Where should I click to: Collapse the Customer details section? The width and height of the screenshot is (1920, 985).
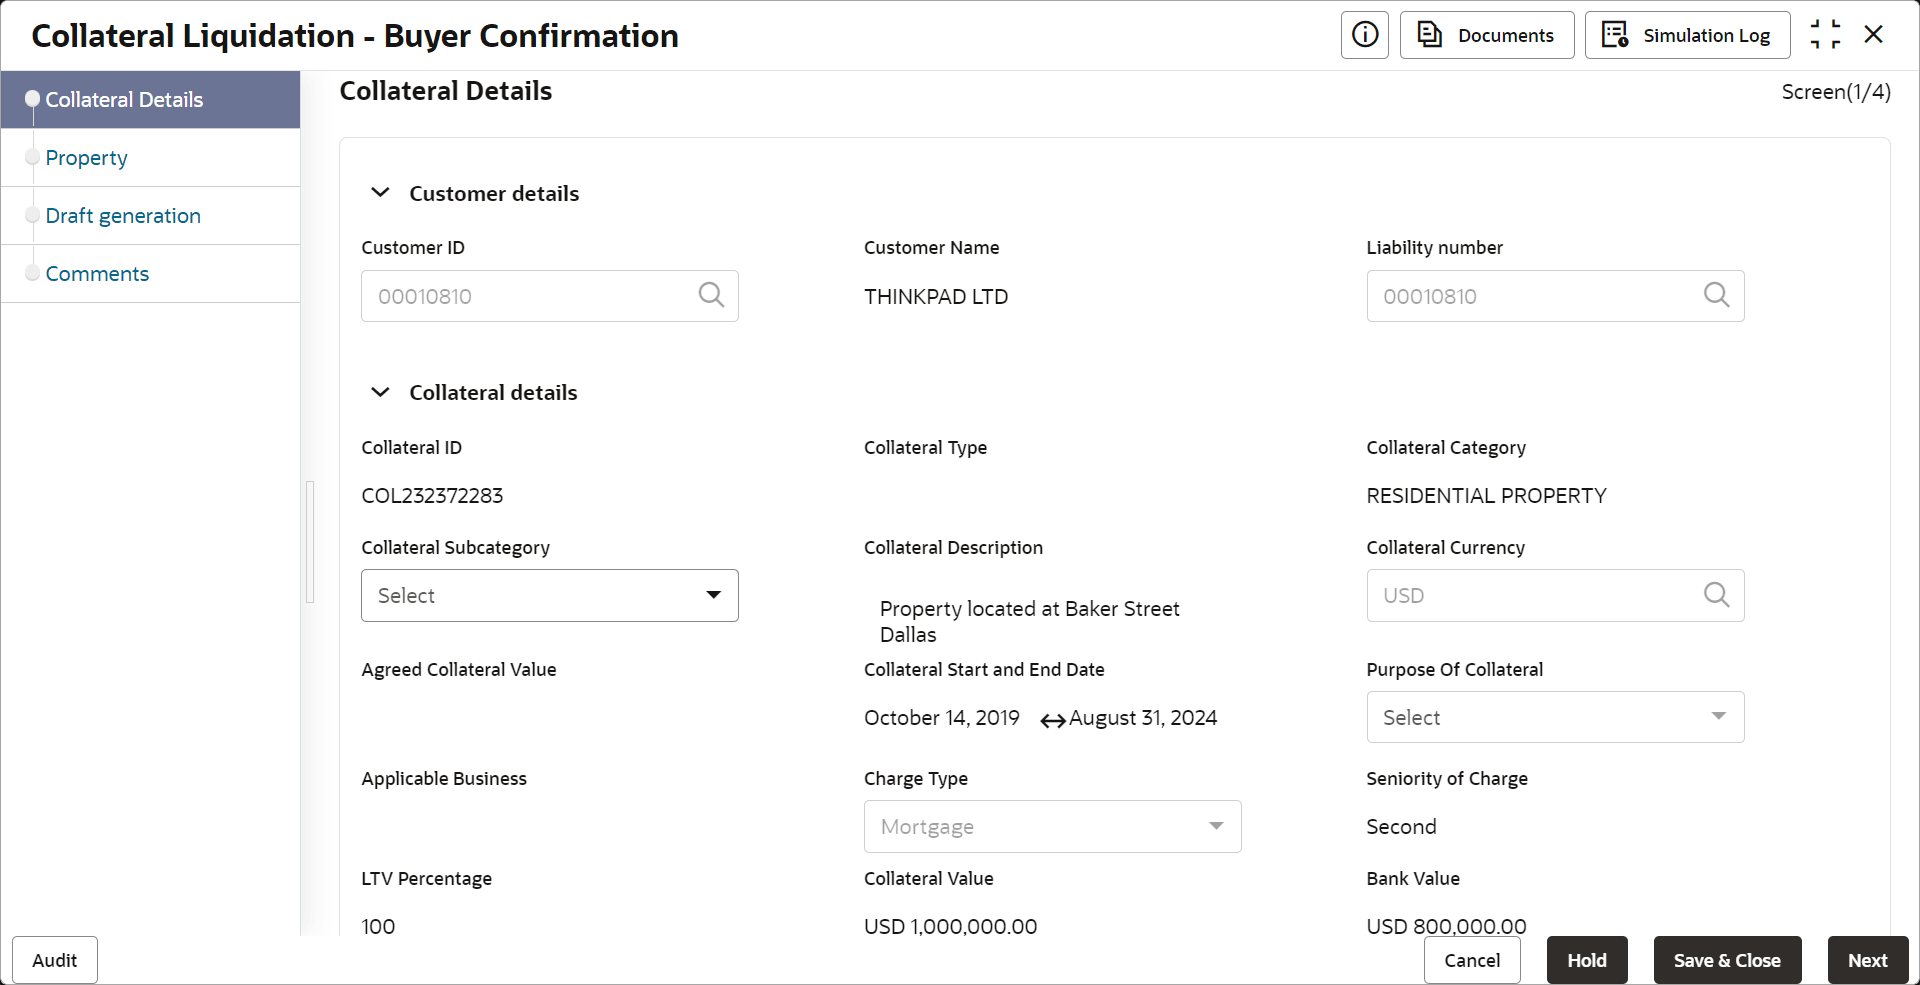pyautogui.click(x=380, y=193)
